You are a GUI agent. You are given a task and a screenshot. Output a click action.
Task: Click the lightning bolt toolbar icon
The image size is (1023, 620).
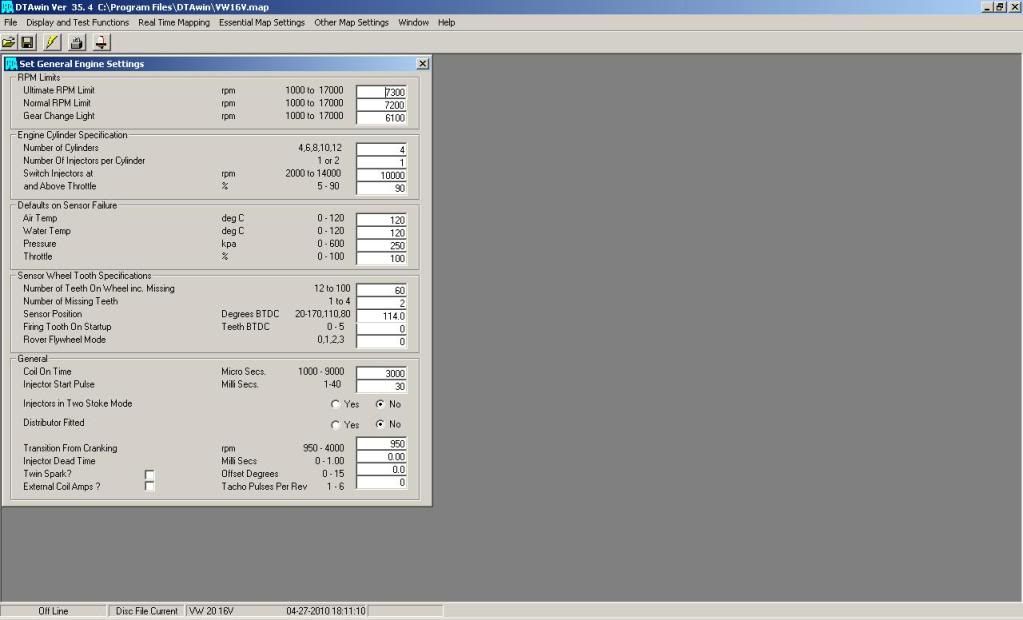pos(52,42)
